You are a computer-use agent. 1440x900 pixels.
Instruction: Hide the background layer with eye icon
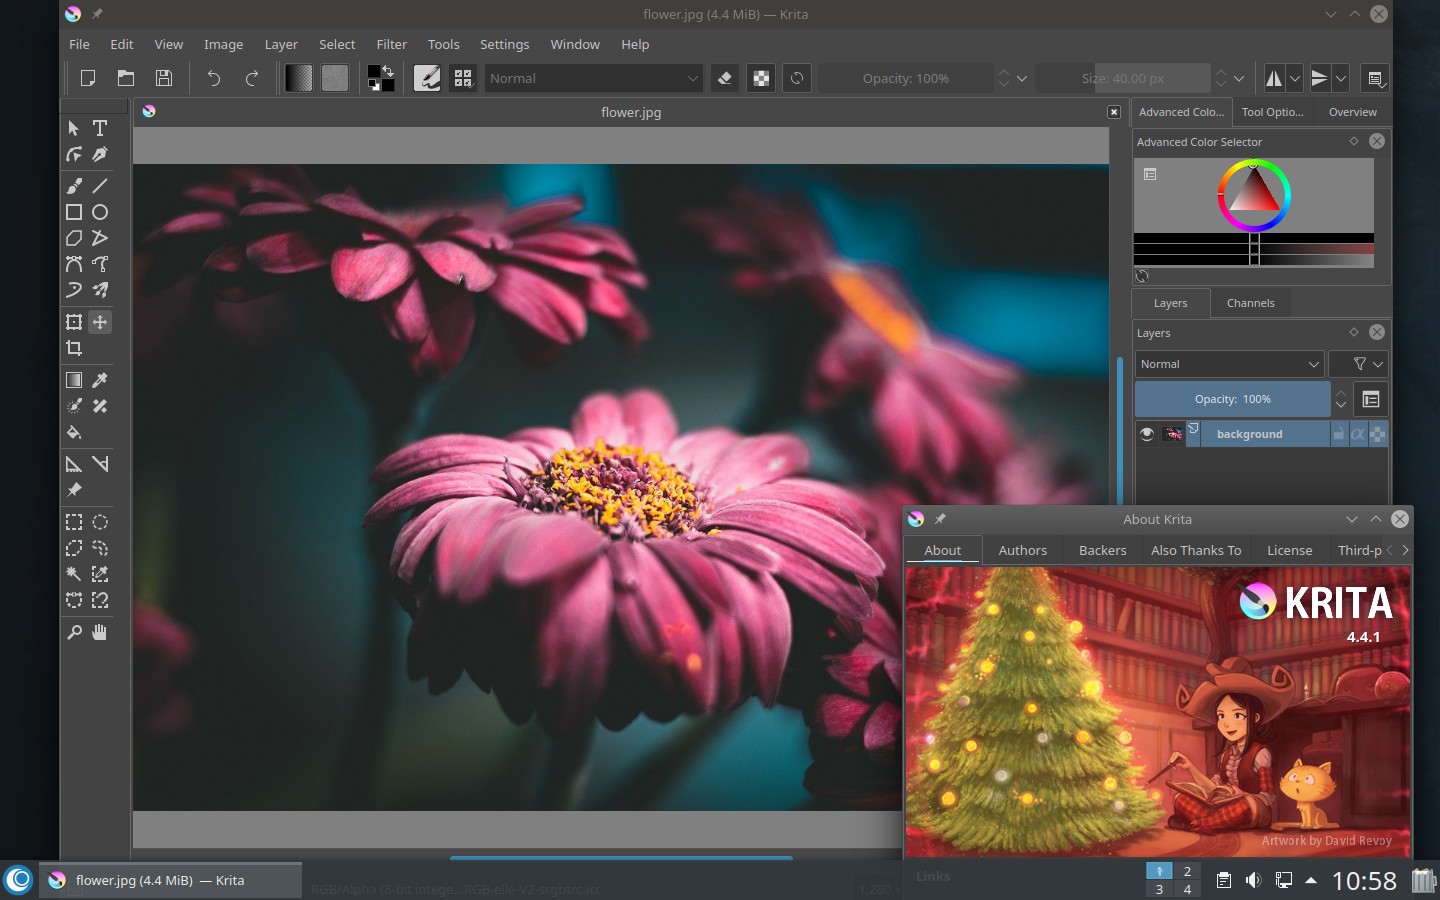click(x=1147, y=434)
